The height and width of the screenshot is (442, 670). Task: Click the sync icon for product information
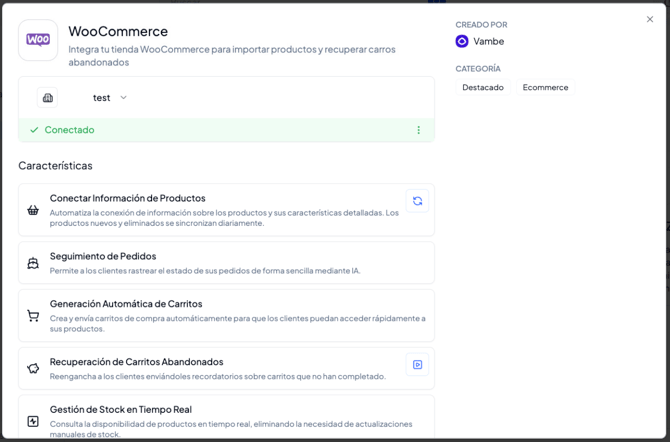pos(417,201)
